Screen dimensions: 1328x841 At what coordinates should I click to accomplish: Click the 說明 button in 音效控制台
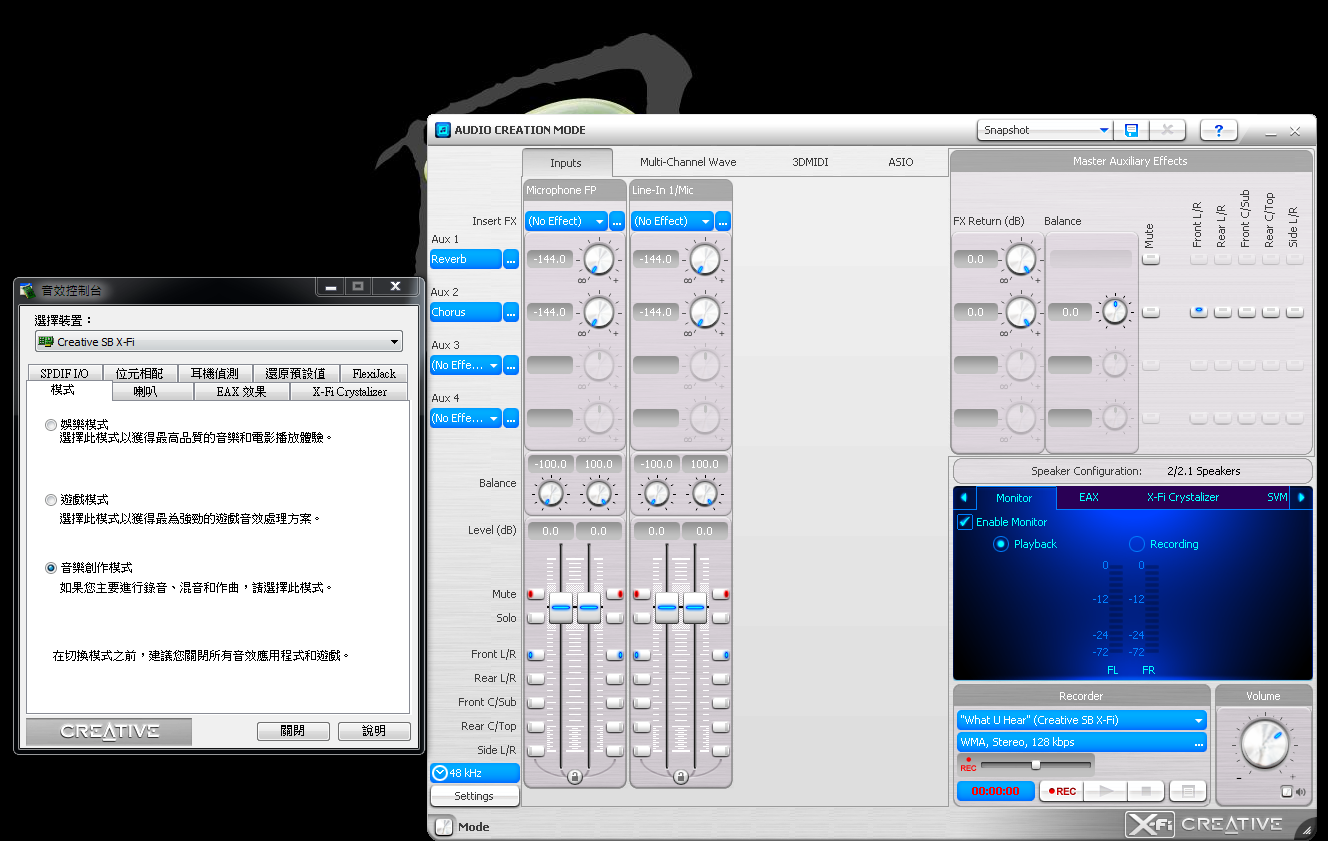(374, 731)
